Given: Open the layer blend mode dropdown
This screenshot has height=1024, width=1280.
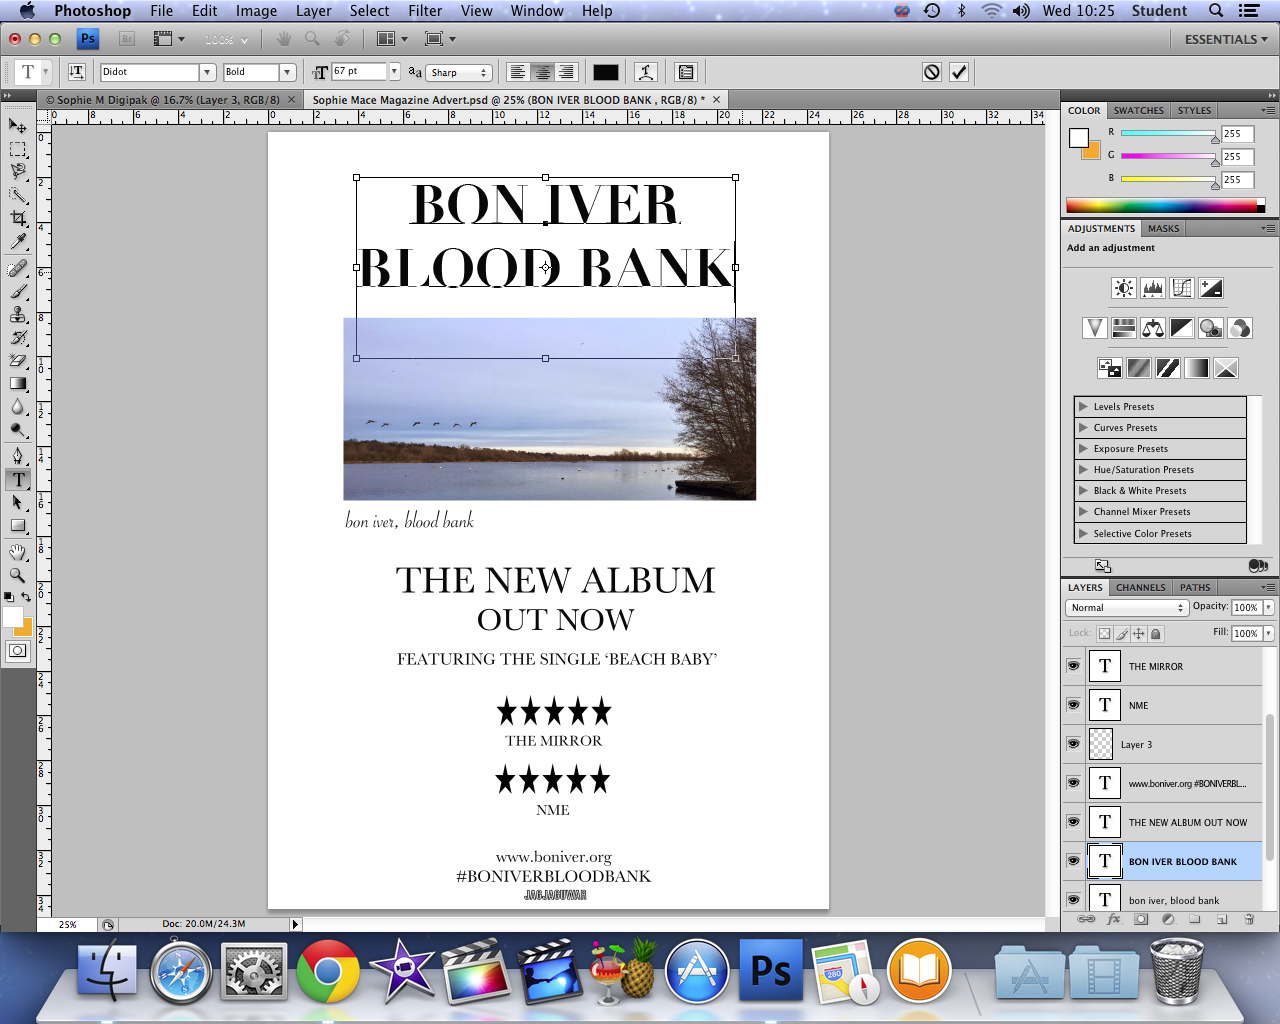Looking at the screenshot, I should click(1126, 608).
